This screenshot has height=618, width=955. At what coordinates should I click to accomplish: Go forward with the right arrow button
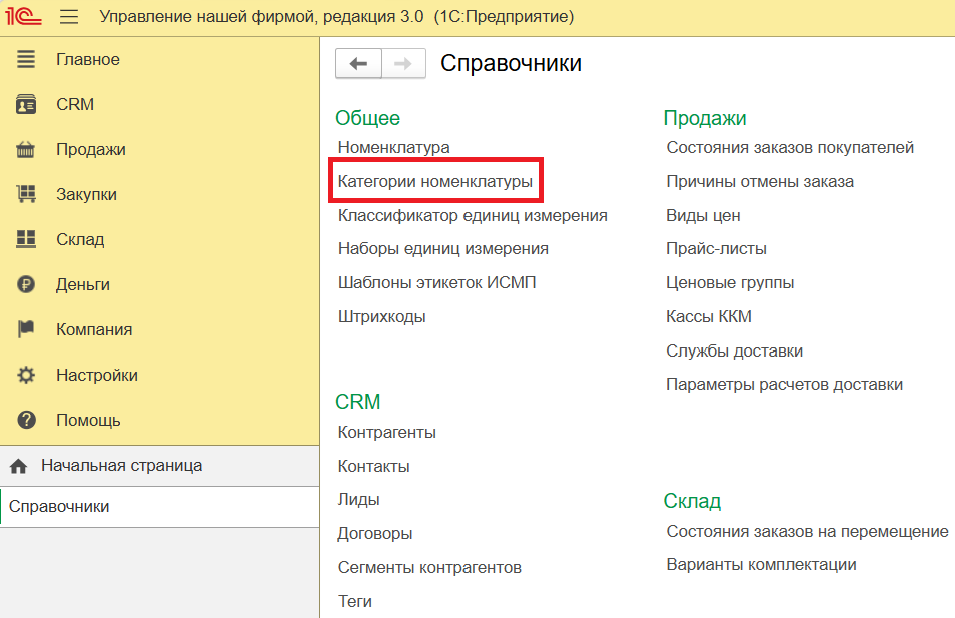tap(403, 63)
